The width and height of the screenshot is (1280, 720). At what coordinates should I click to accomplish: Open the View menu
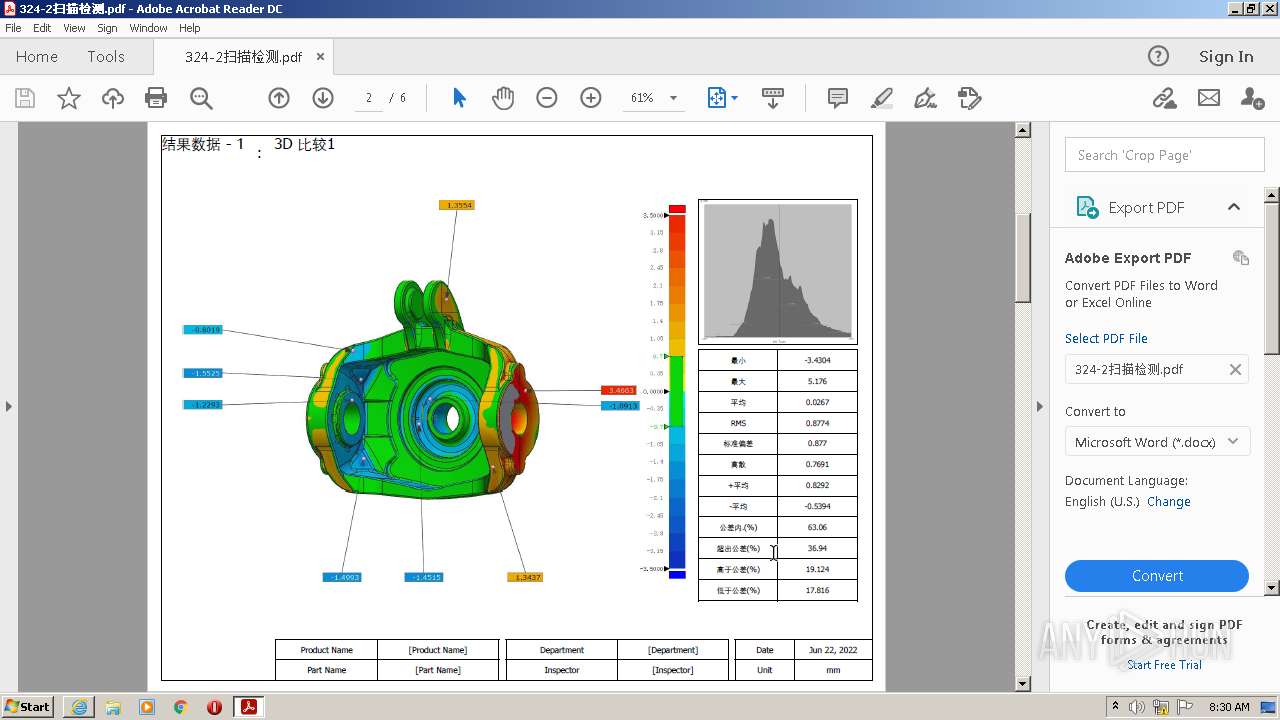click(x=74, y=28)
